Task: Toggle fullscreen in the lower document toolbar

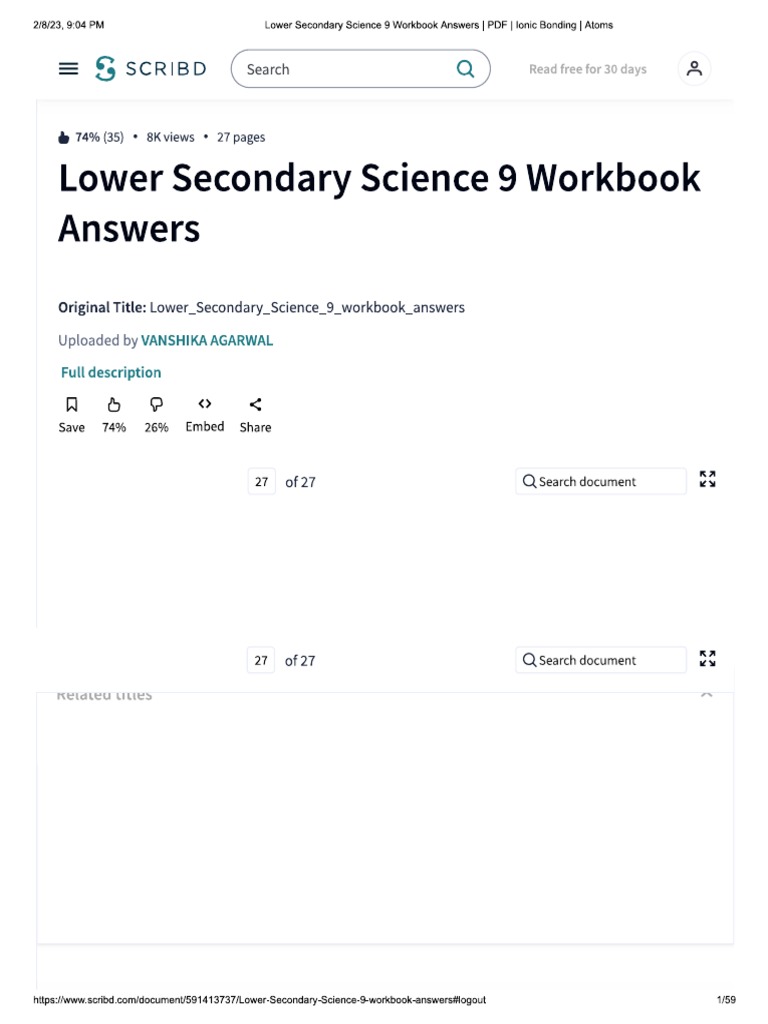Action: [708, 659]
